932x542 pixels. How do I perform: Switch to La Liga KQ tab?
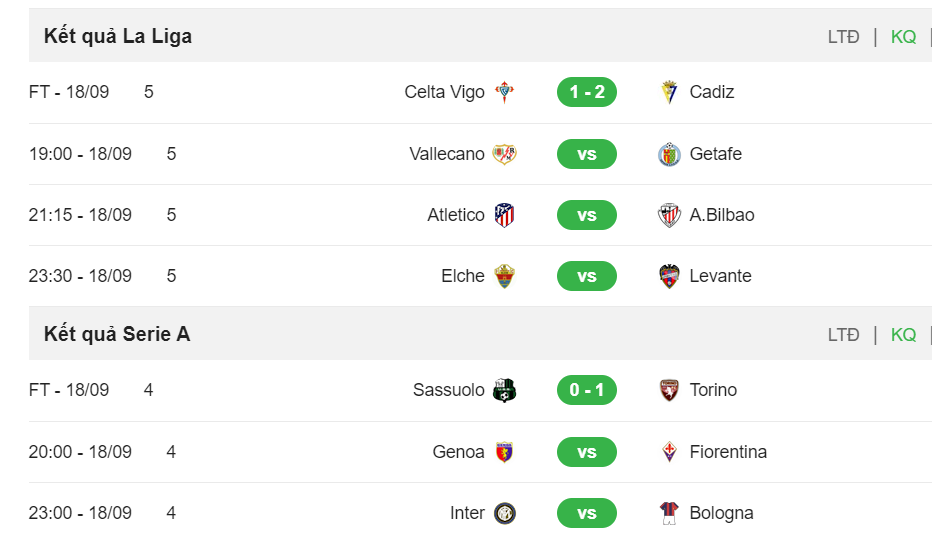pyautogui.click(x=903, y=37)
